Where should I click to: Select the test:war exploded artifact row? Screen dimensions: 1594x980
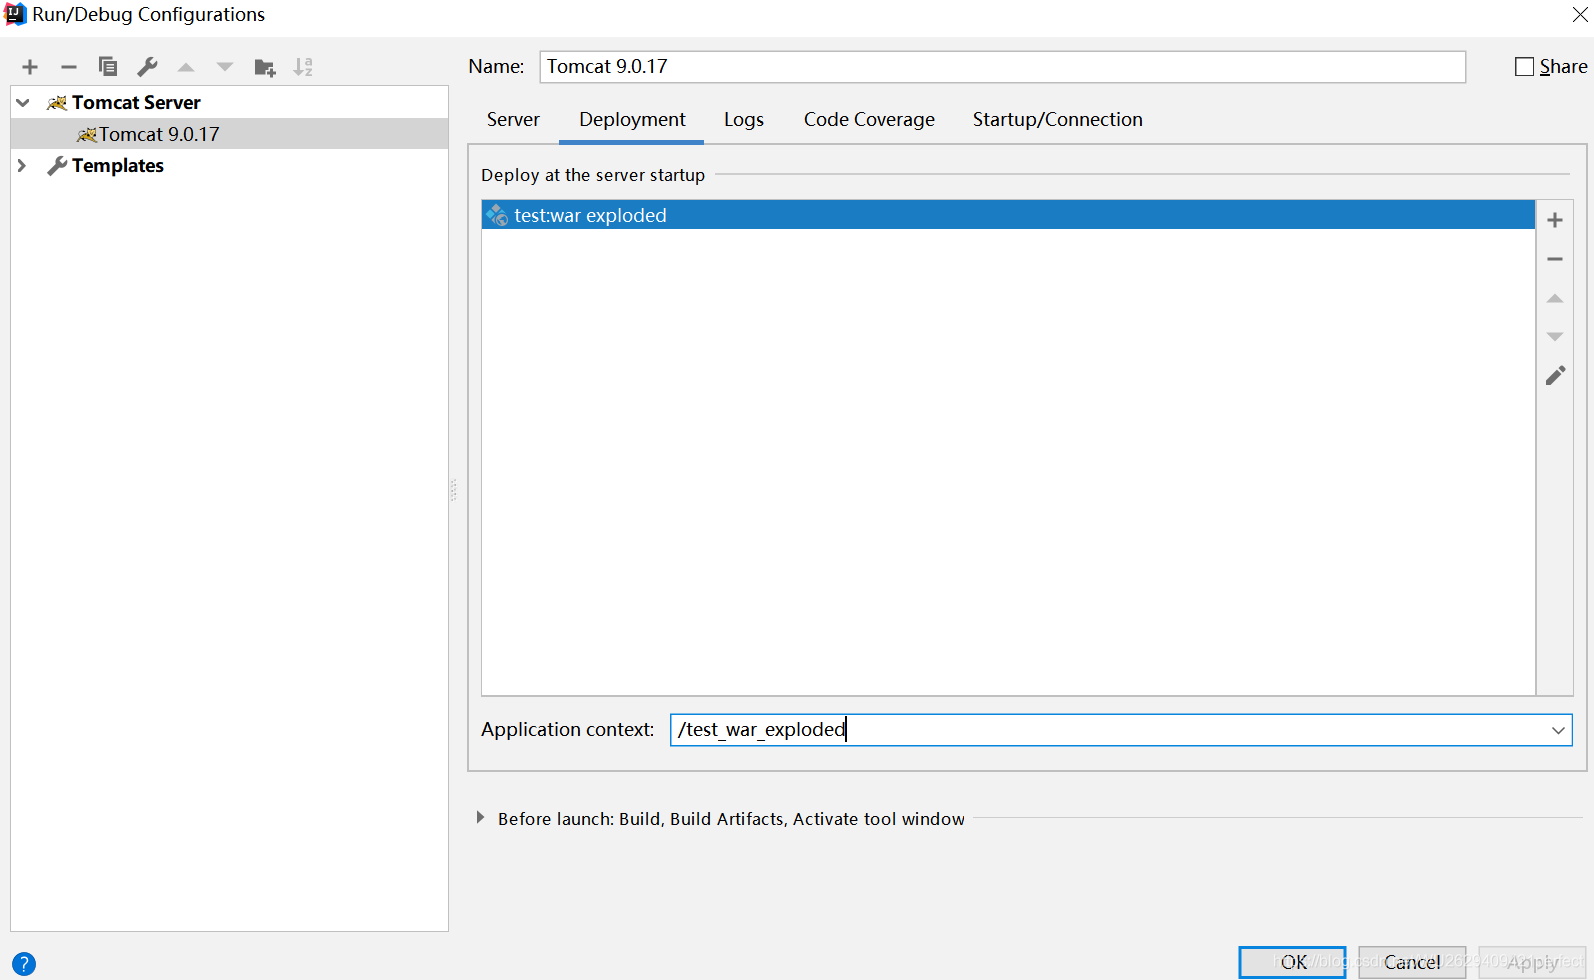1008,215
